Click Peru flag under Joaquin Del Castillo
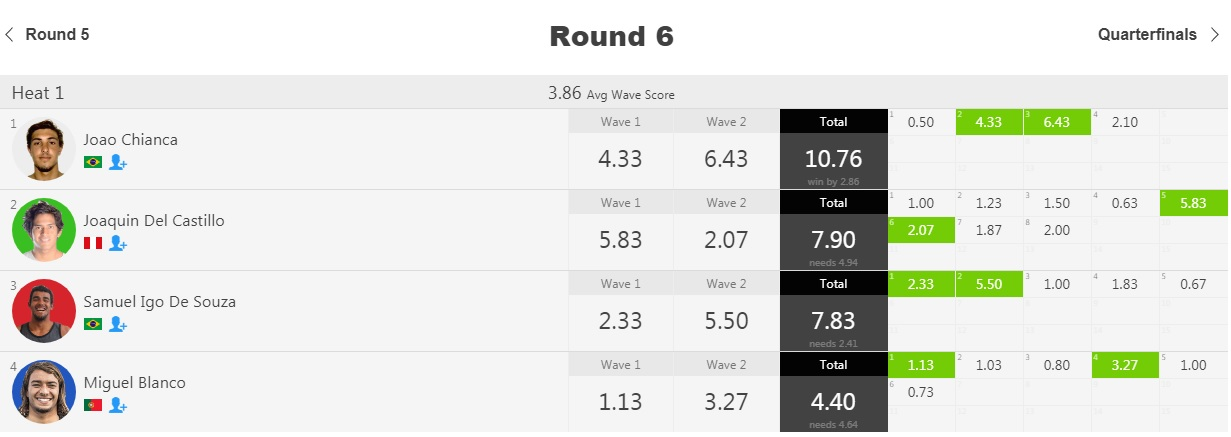Screen dimensions: 1231x437 coord(93,243)
